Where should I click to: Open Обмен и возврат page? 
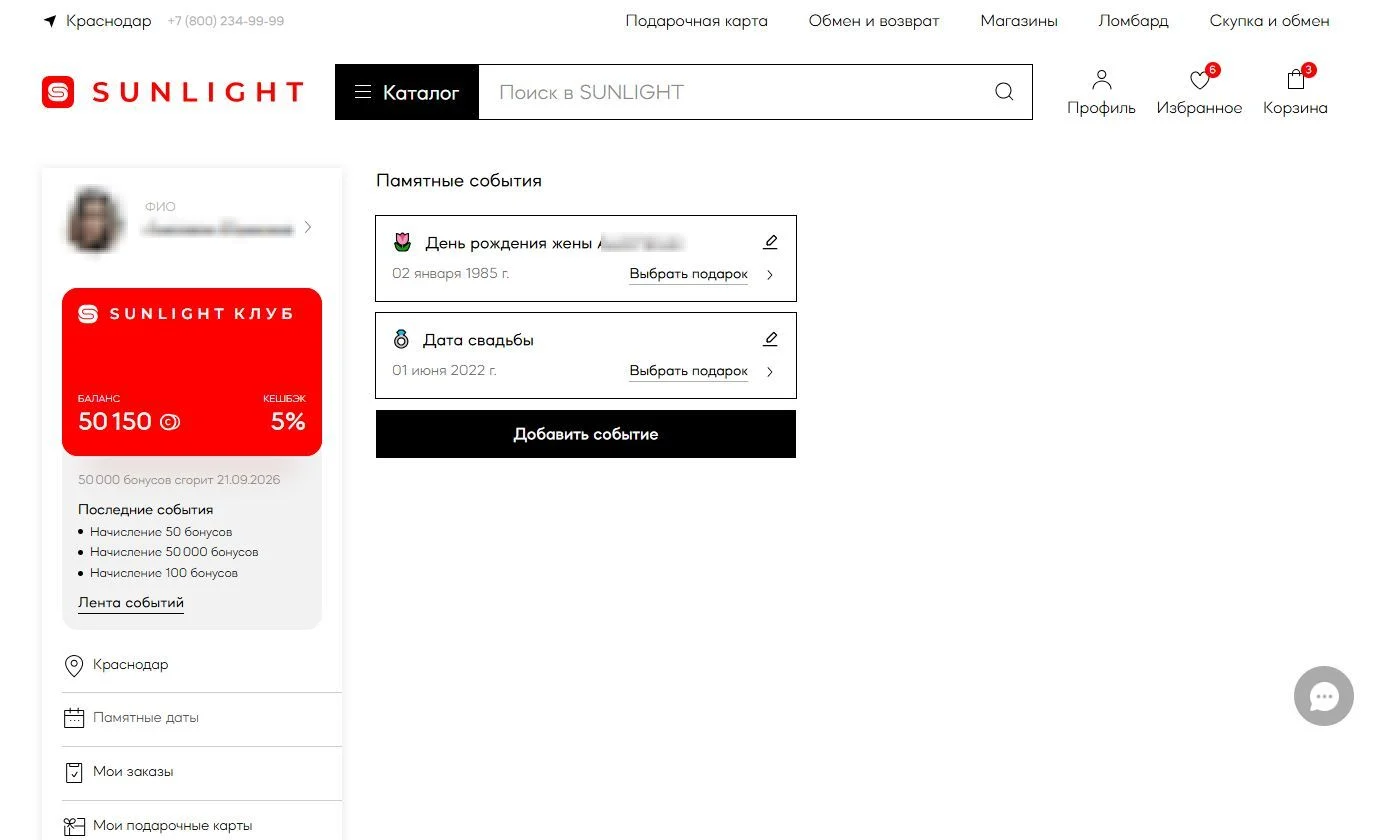tap(874, 21)
